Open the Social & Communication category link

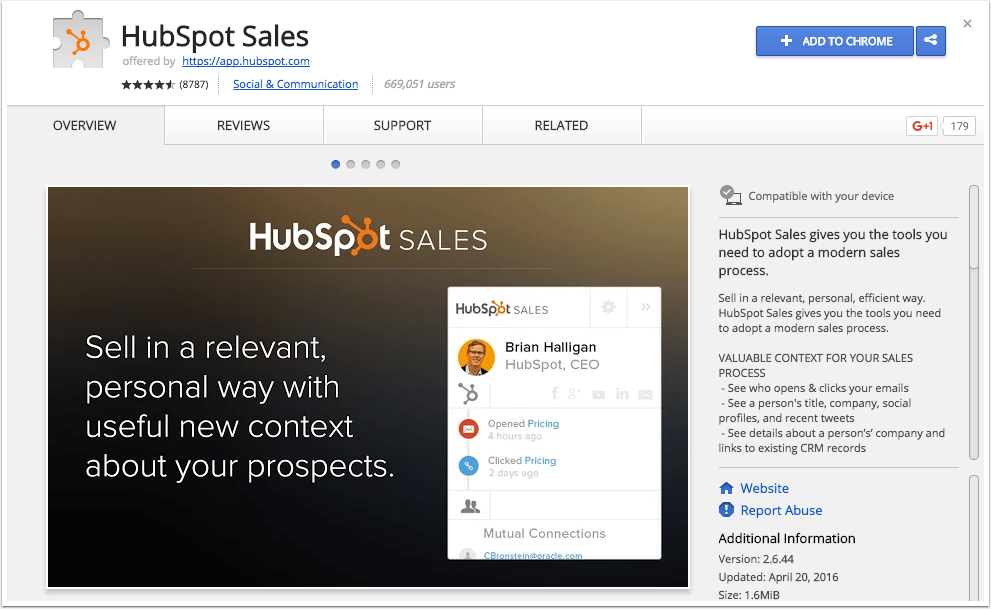point(295,84)
